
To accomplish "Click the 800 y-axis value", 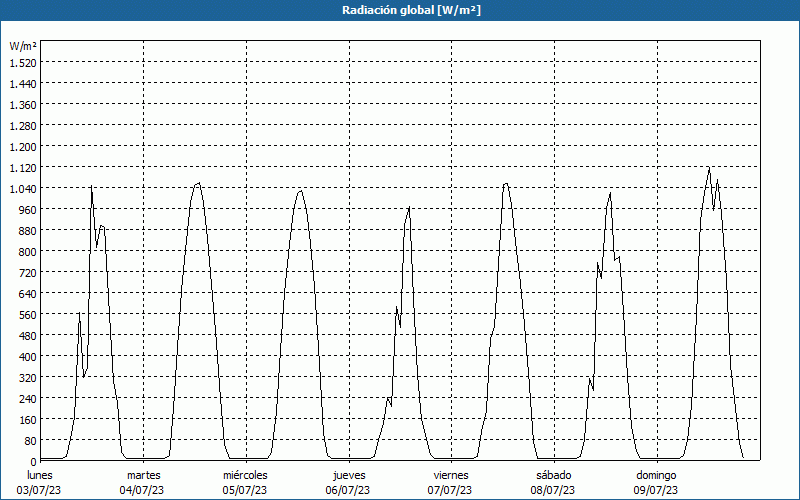I will (28, 252).
